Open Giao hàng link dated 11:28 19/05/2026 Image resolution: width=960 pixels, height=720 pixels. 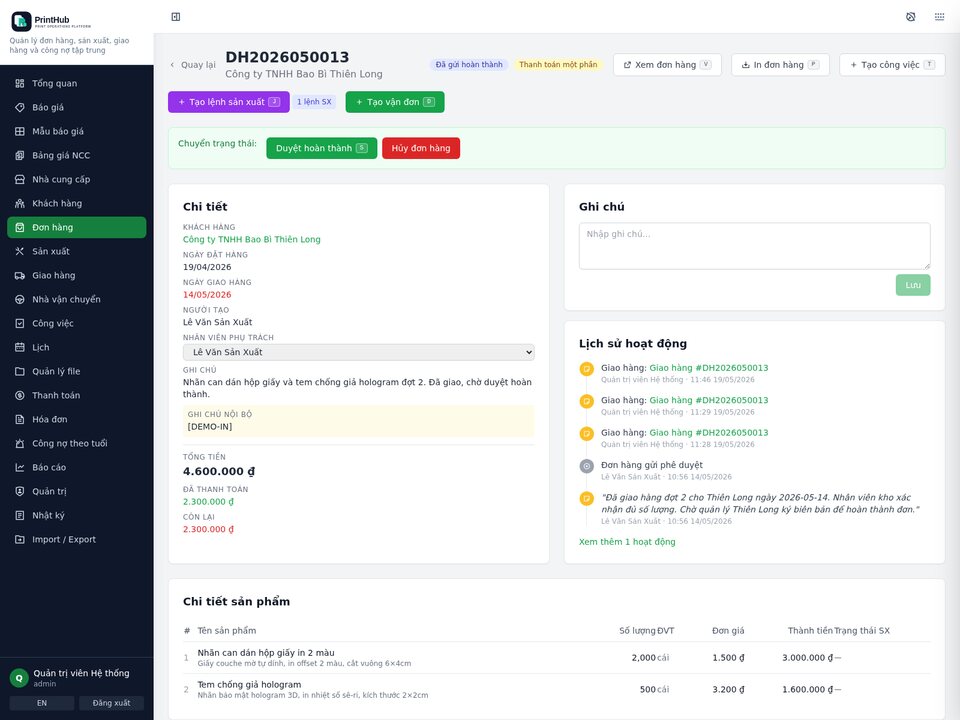708,433
